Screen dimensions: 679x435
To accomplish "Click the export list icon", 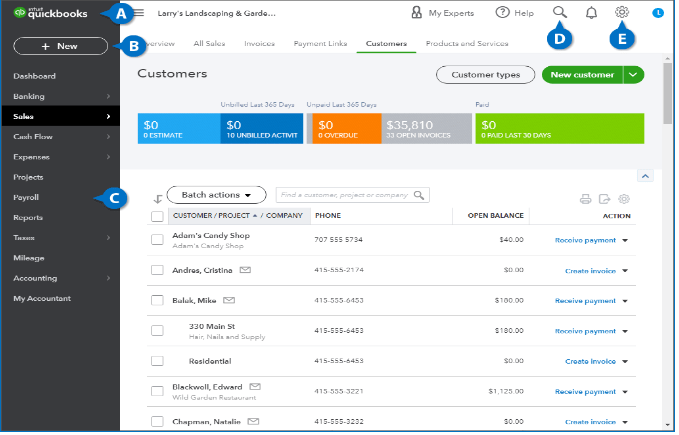I will click(x=607, y=200).
